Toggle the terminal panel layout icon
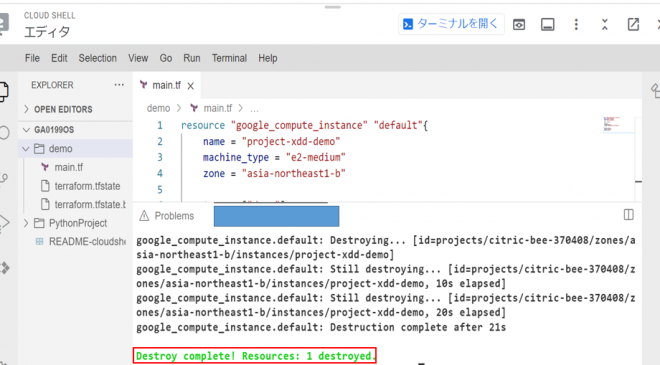The width and height of the screenshot is (660, 365). pyautogui.click(x=547, y=25)
